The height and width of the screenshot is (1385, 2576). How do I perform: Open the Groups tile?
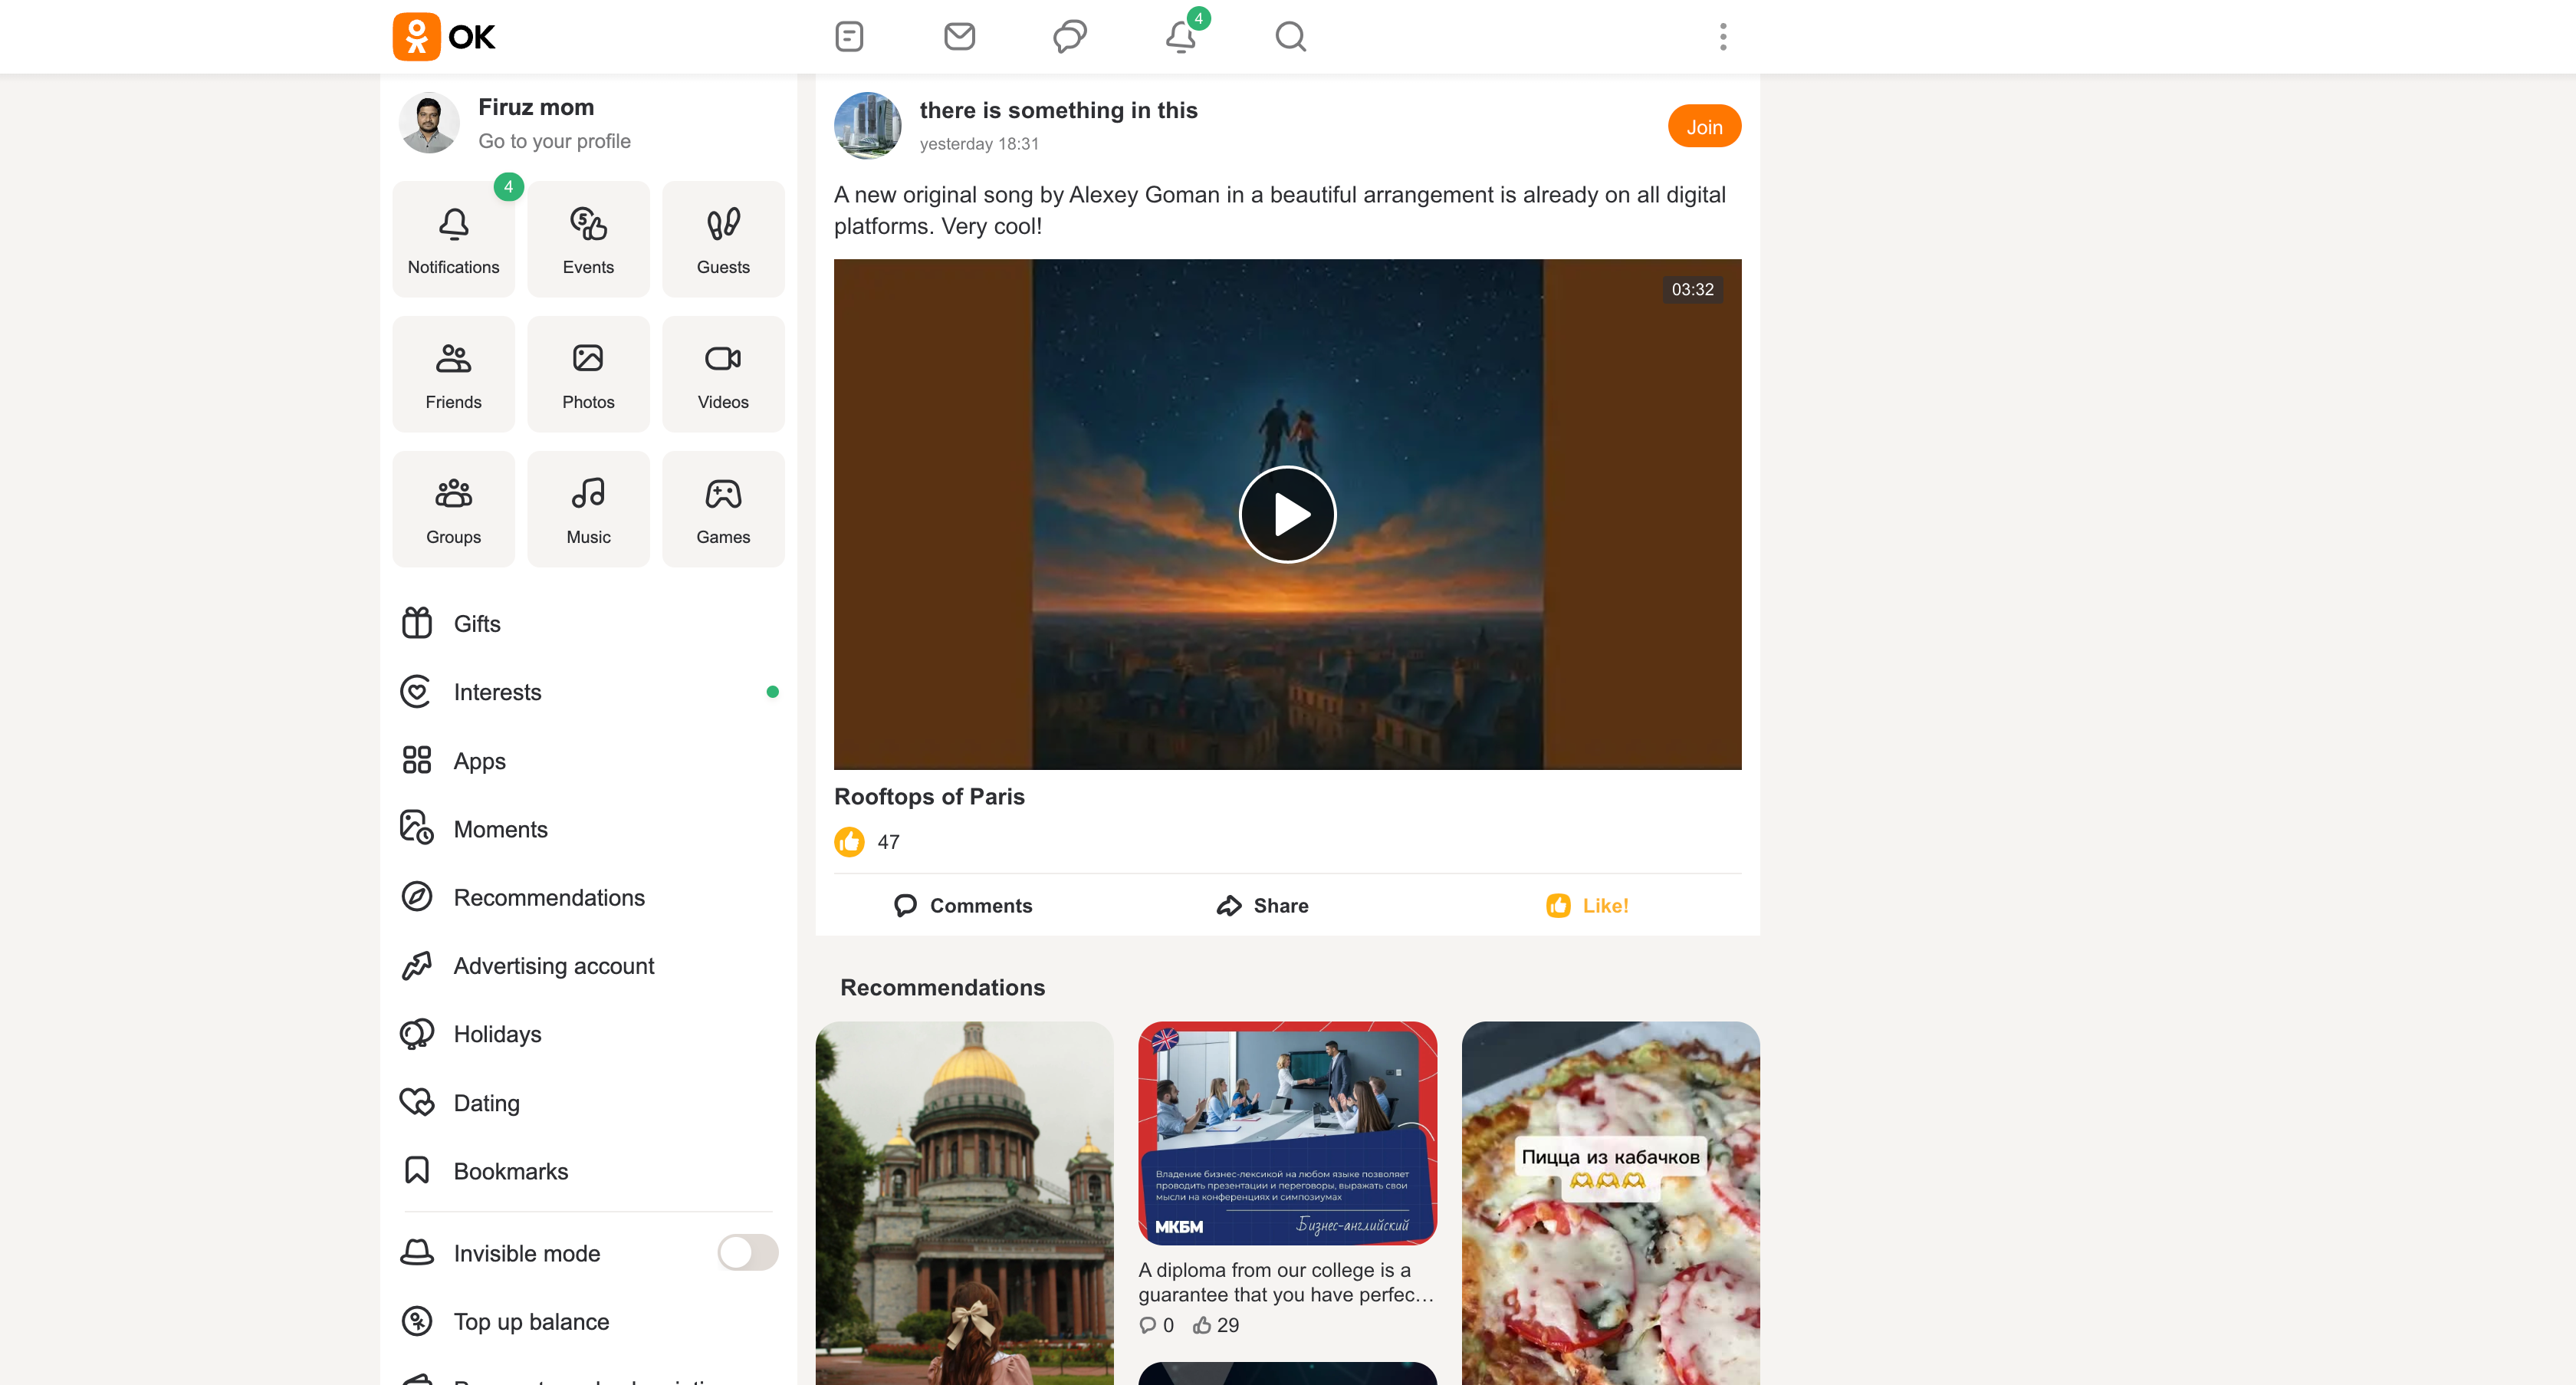pos(453,509)
